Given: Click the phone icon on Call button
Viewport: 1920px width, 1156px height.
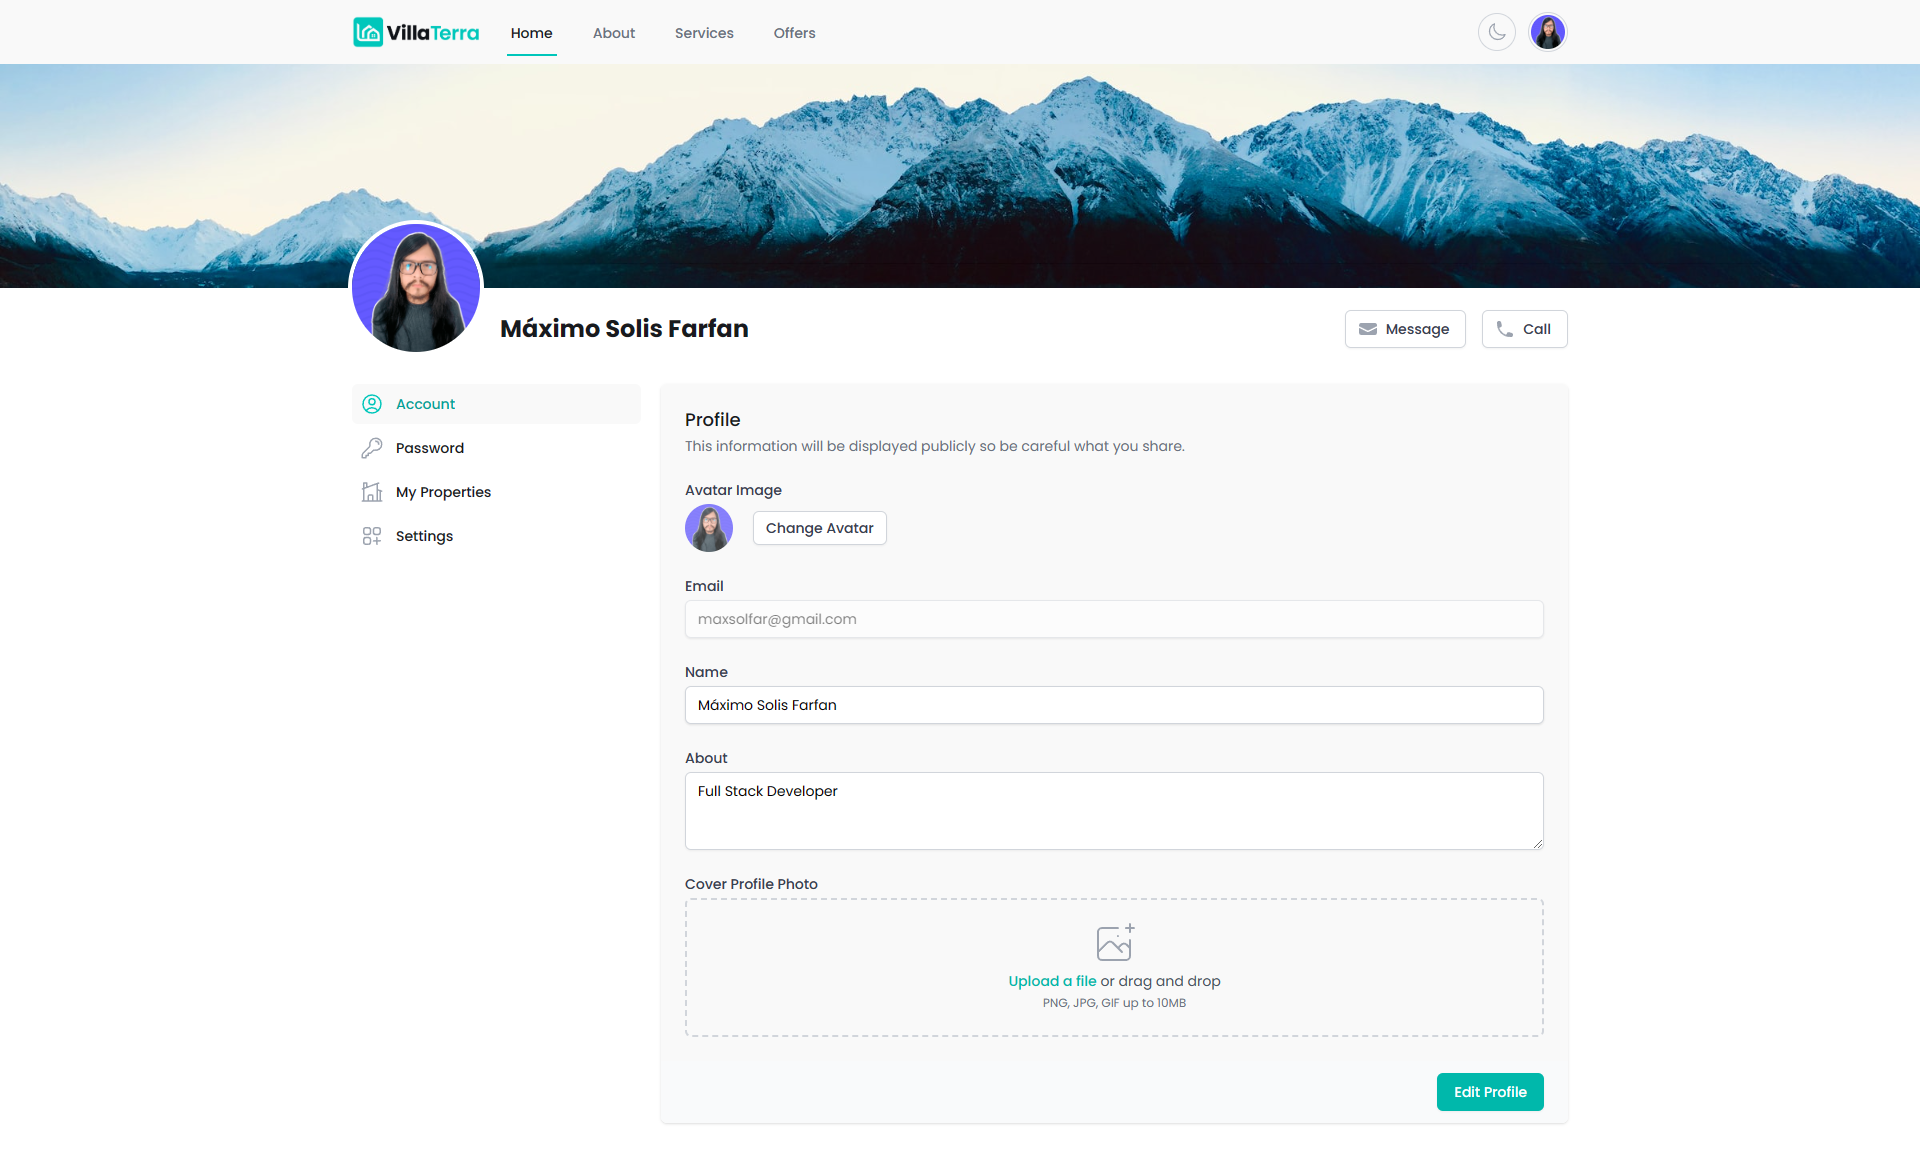Looking at the screenshot, I should (1504, 329).
